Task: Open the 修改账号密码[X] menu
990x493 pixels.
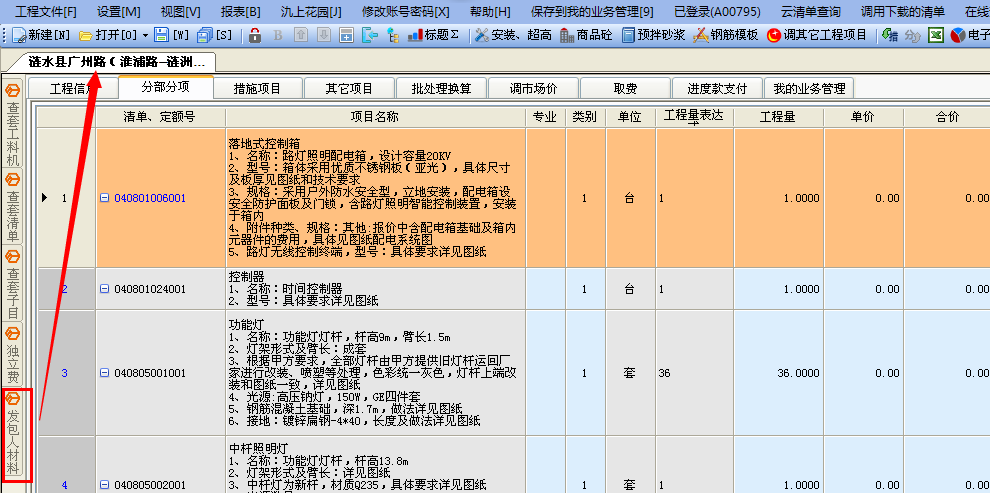Action: tap(406, 12)
